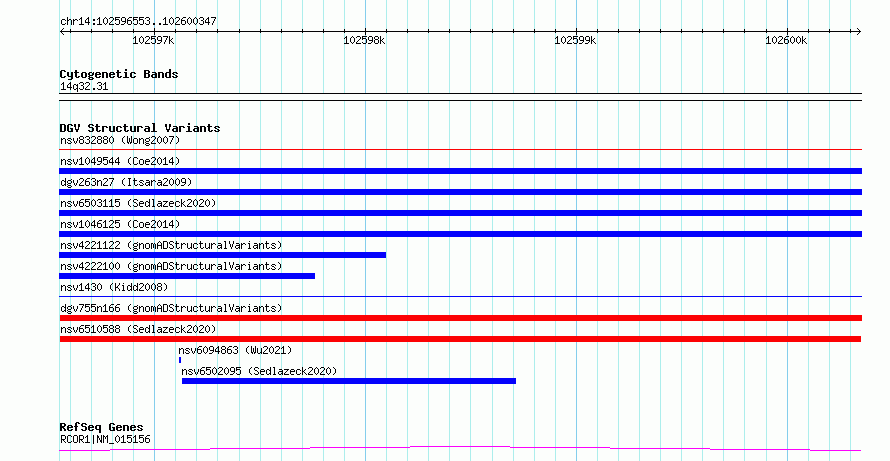The height and width of the screenshot is (461, 890).
Task: Click the RefSeq Genes track title
Action: (101, 427)
